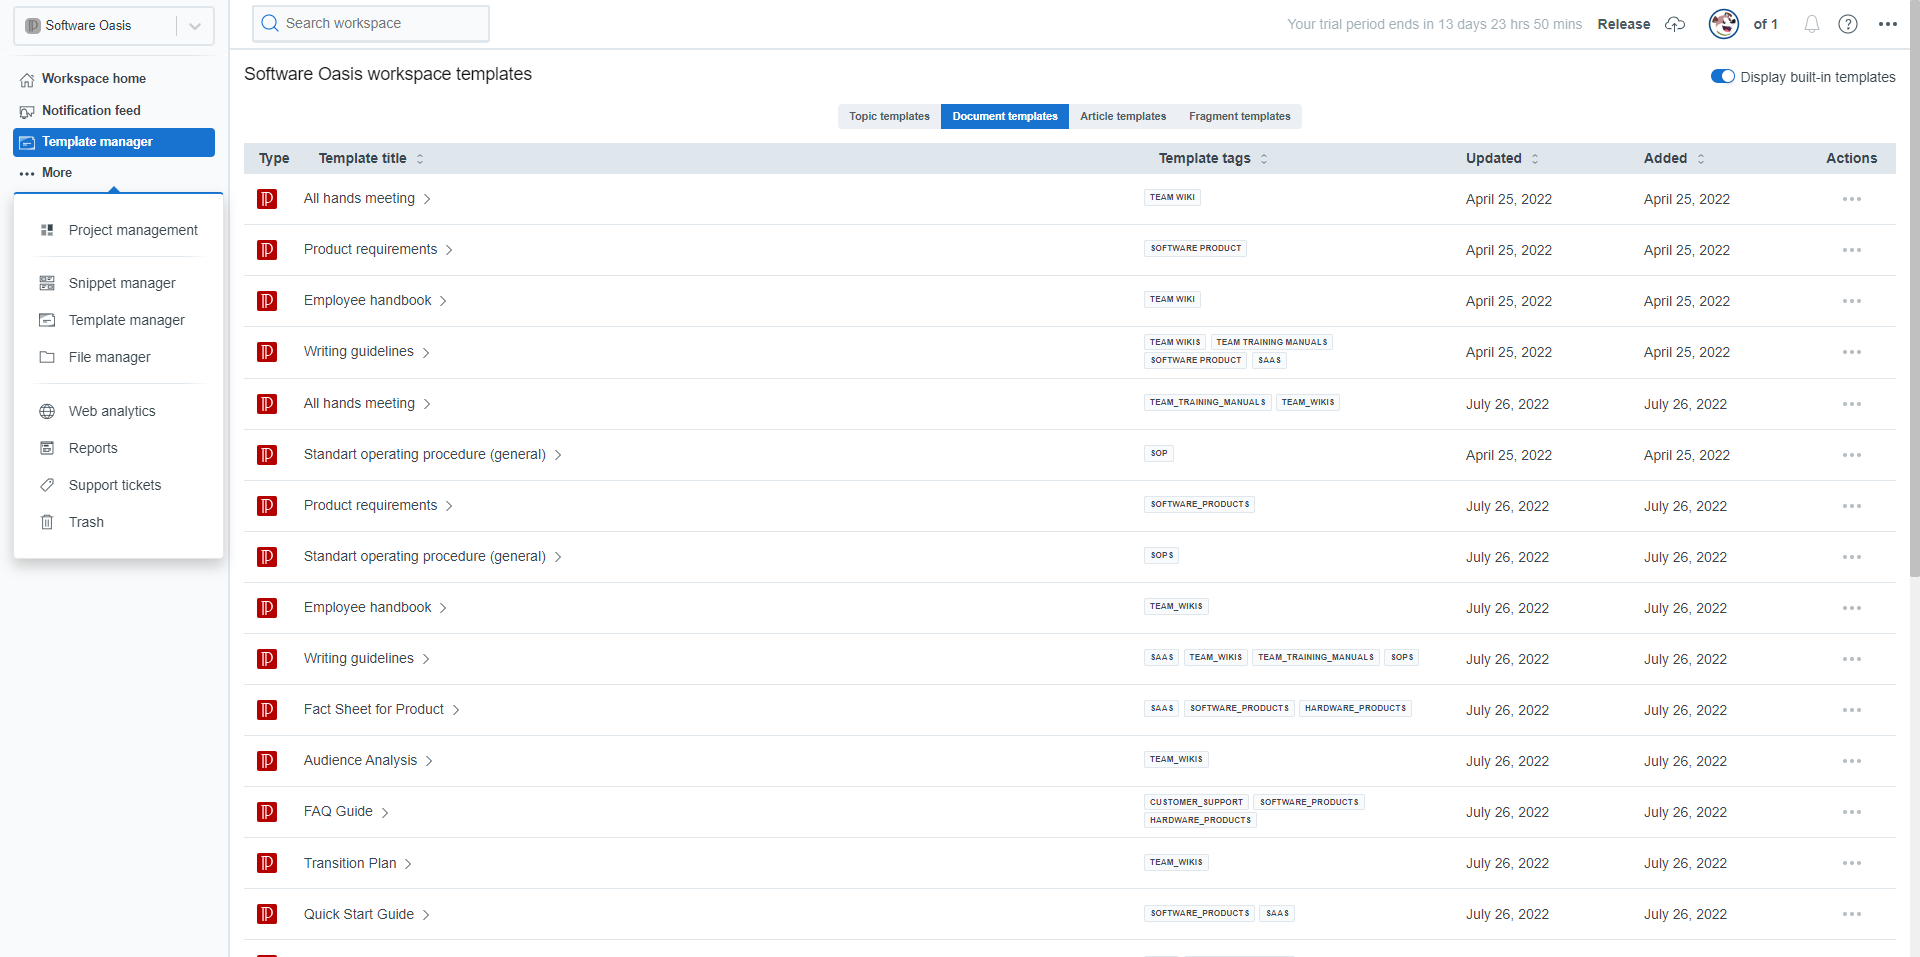Click the Type column header

coord(274,158)
